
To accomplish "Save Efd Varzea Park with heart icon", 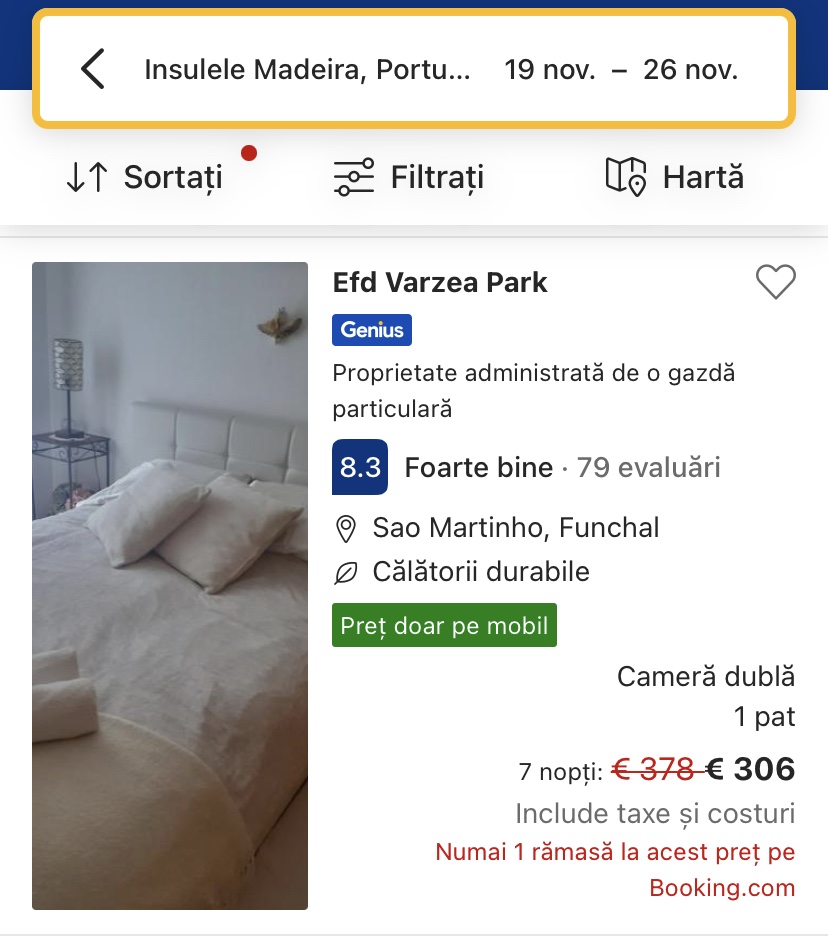I will pyautogui.click(x=775, y=281).
